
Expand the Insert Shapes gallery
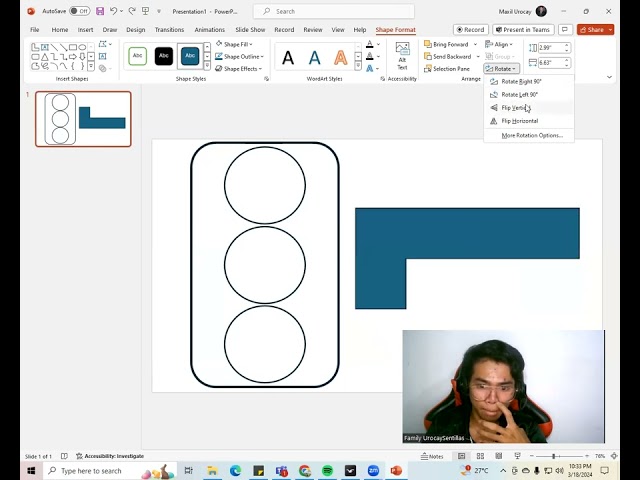(x=91, y=66)
